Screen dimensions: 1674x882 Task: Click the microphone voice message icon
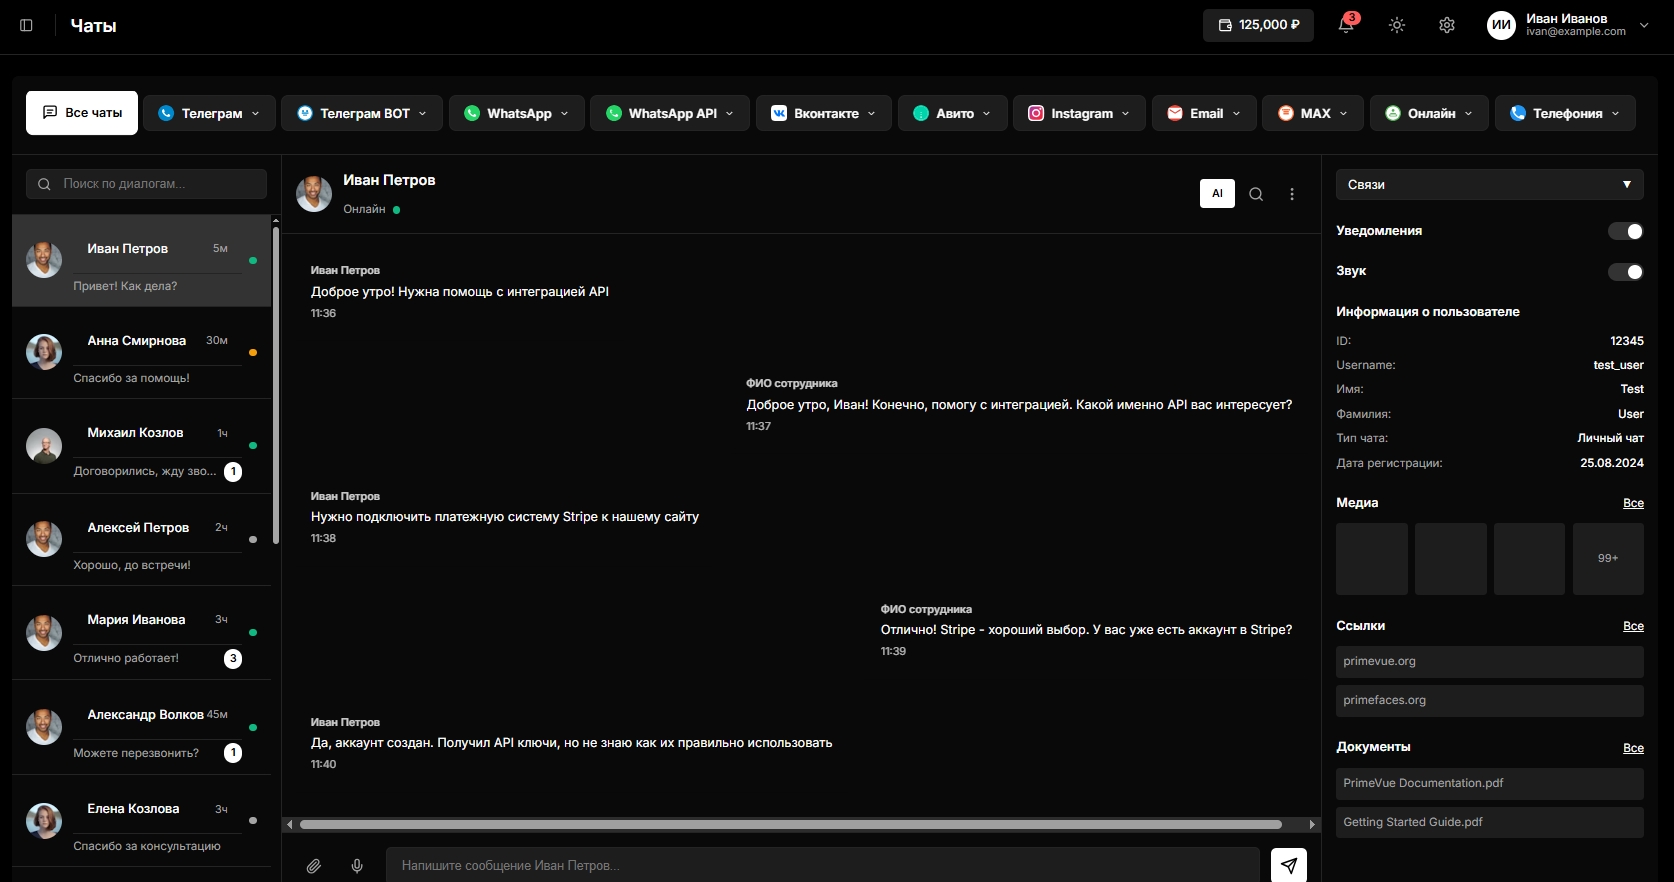357,866
